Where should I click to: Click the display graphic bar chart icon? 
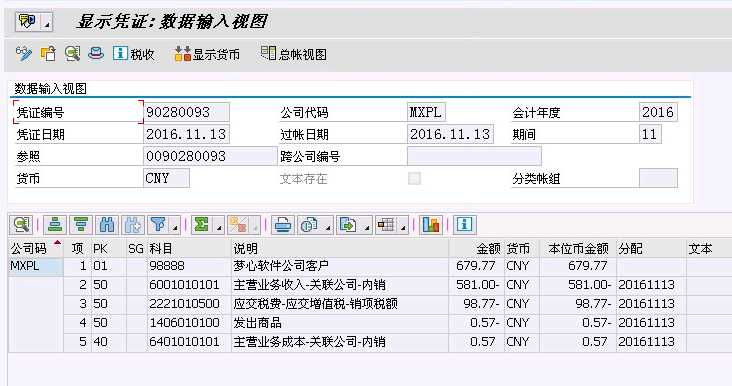pos(430,225)
